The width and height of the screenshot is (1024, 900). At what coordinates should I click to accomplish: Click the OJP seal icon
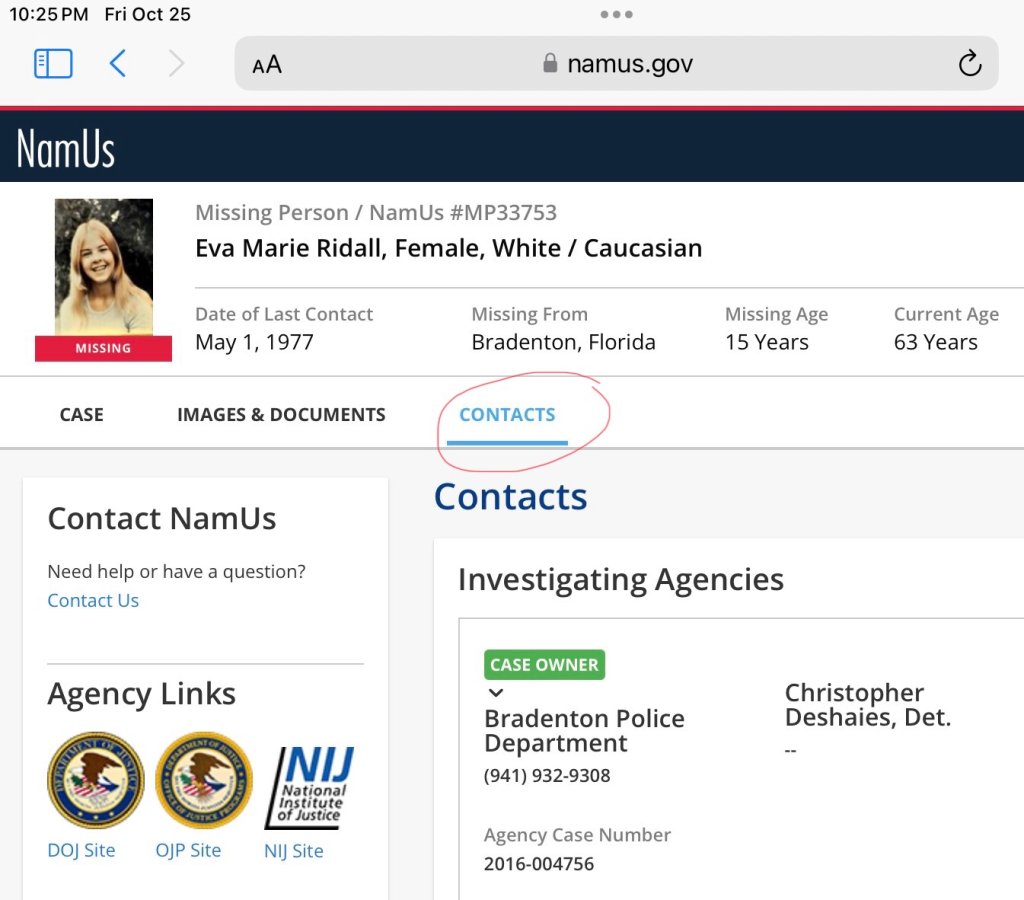pos(204,781)
